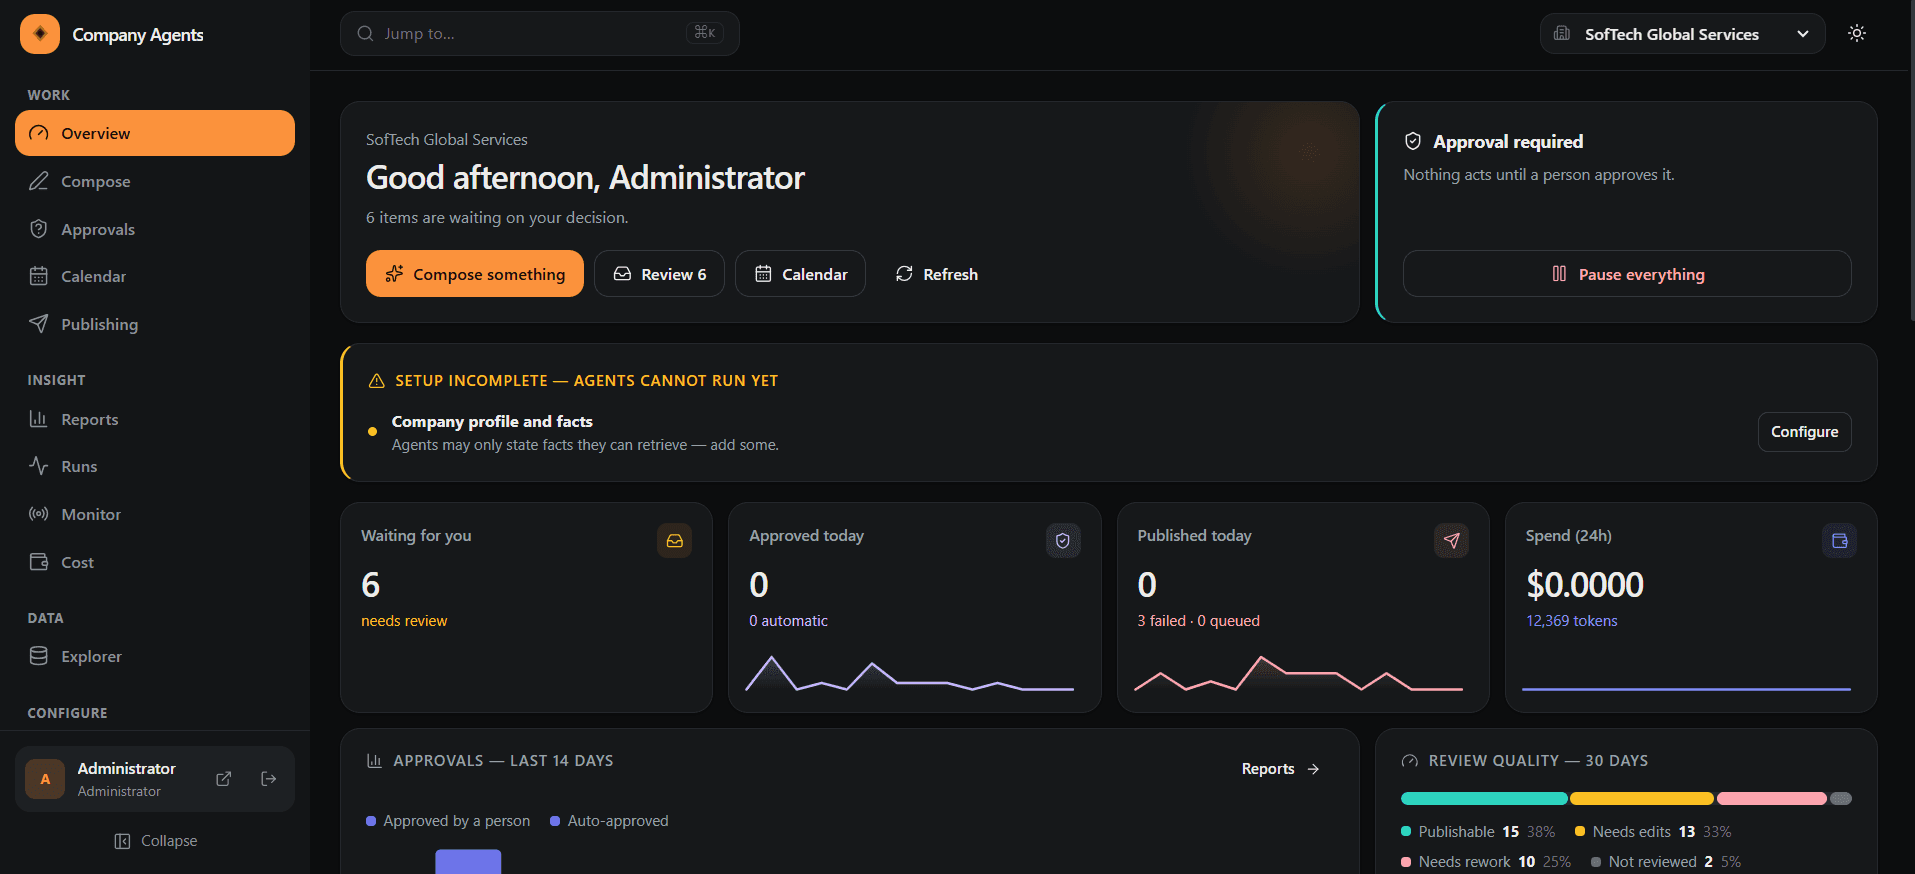
Task: Open Runs in the sidebar
Action: pos(155,466)
